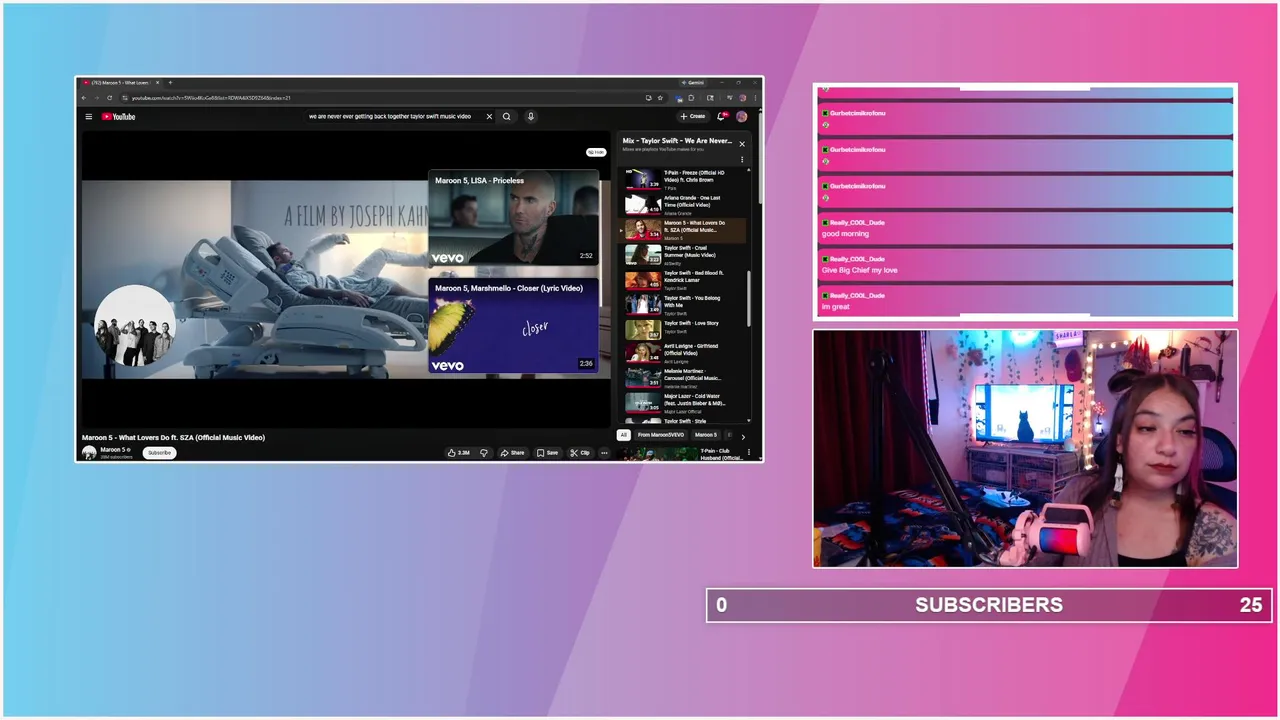The width and height of the screenshot is (1280, 720).
Task: Save the video to a playlist
Action: tap(548, 453)
